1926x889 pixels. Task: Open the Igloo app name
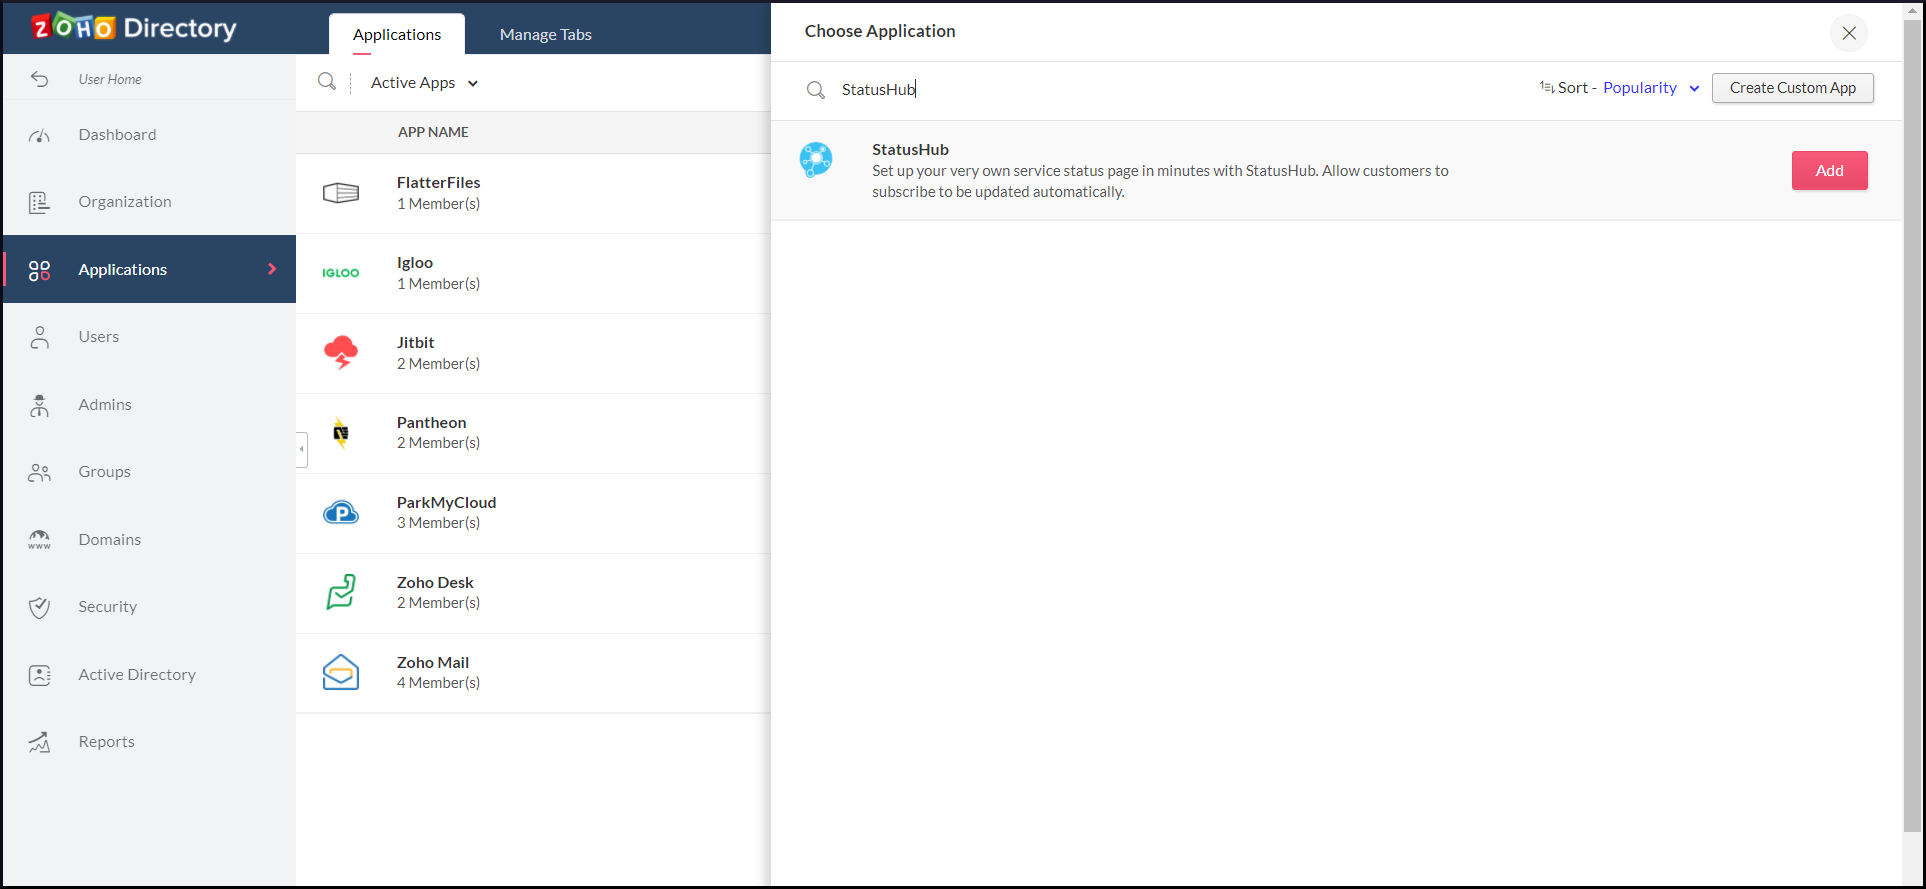pos(415,262)
